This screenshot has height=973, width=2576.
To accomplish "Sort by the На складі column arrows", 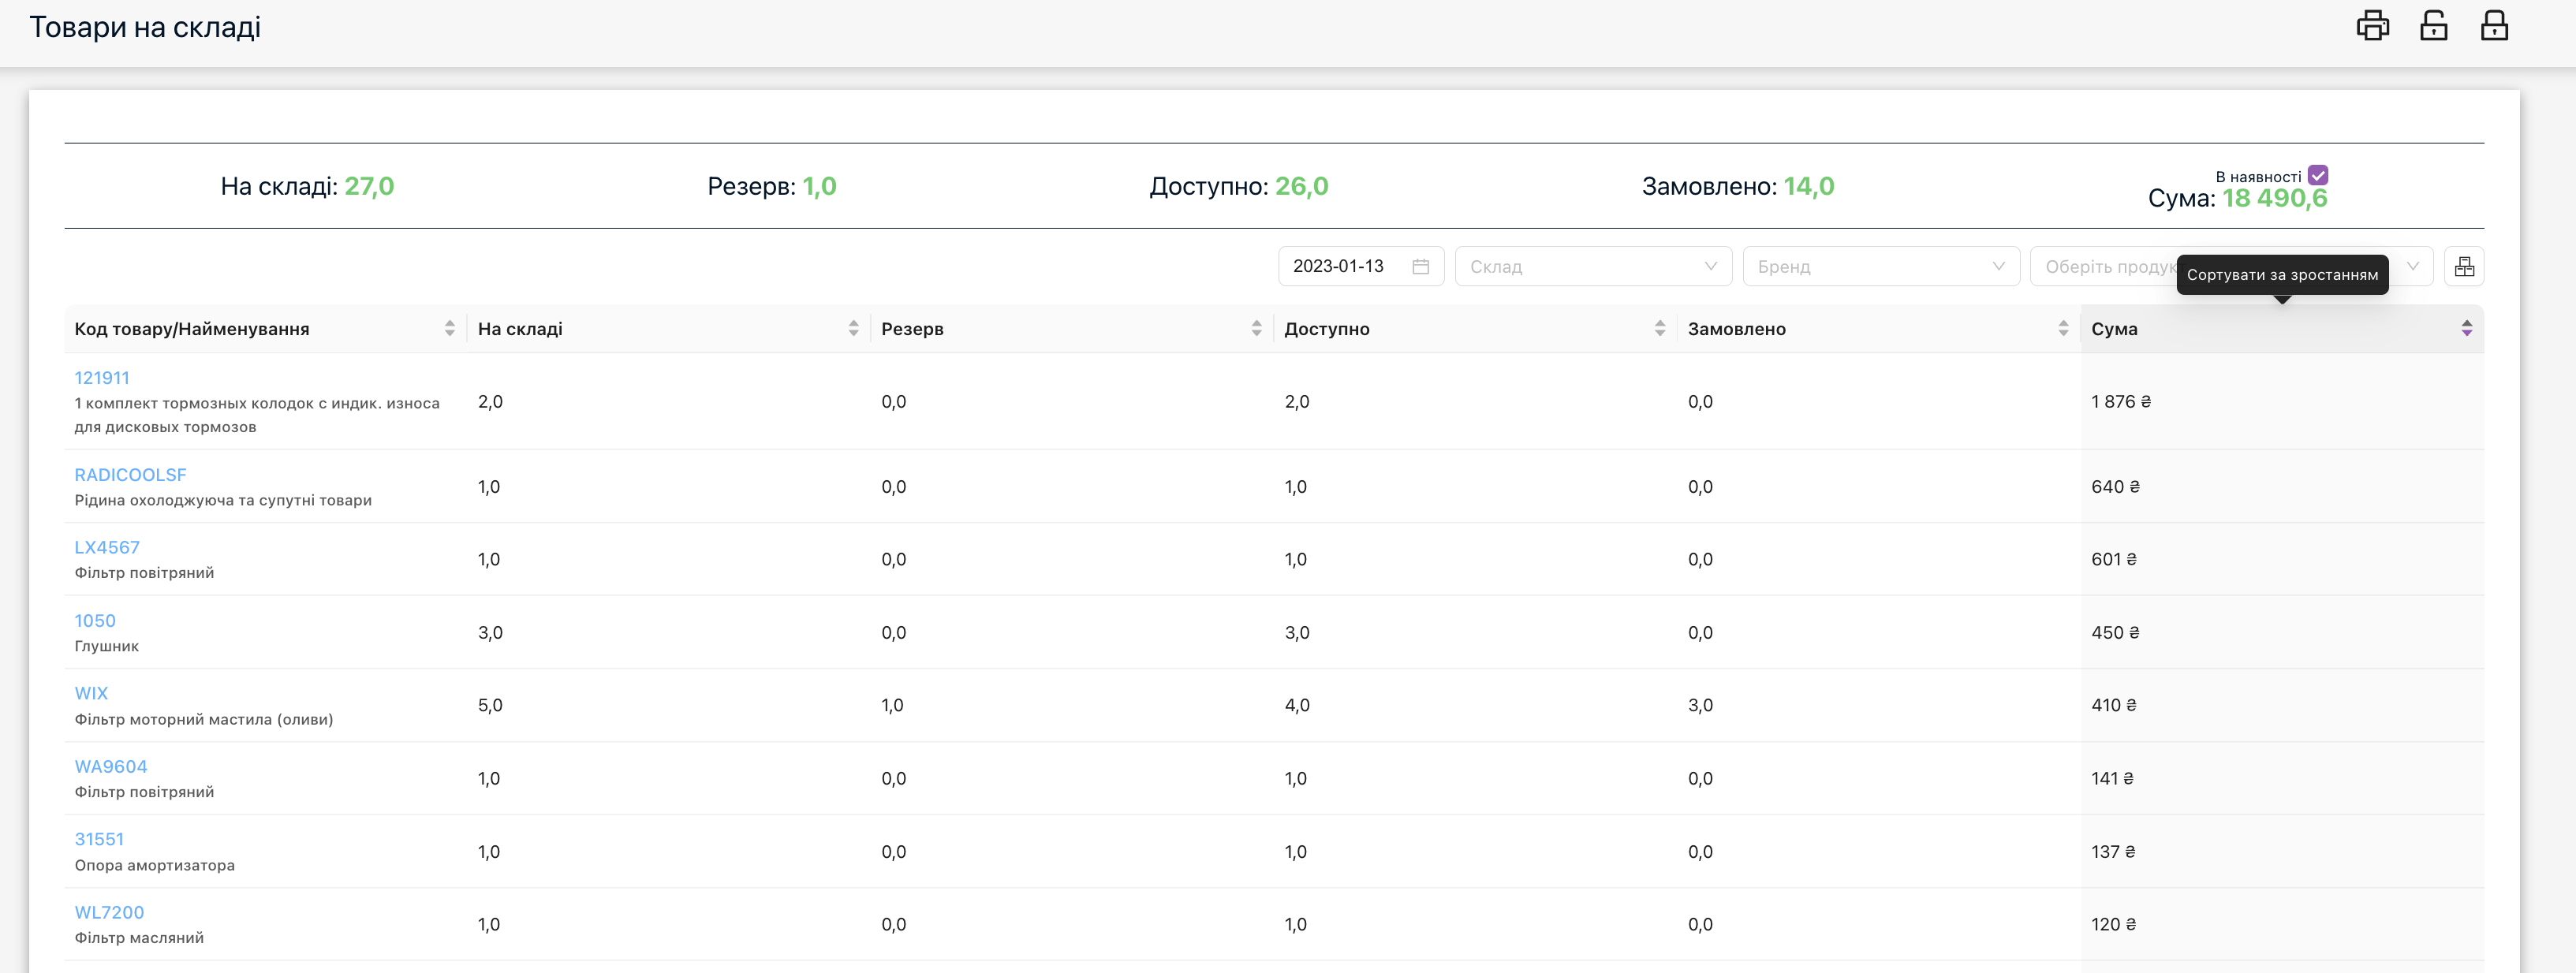I will coord(853,328).
